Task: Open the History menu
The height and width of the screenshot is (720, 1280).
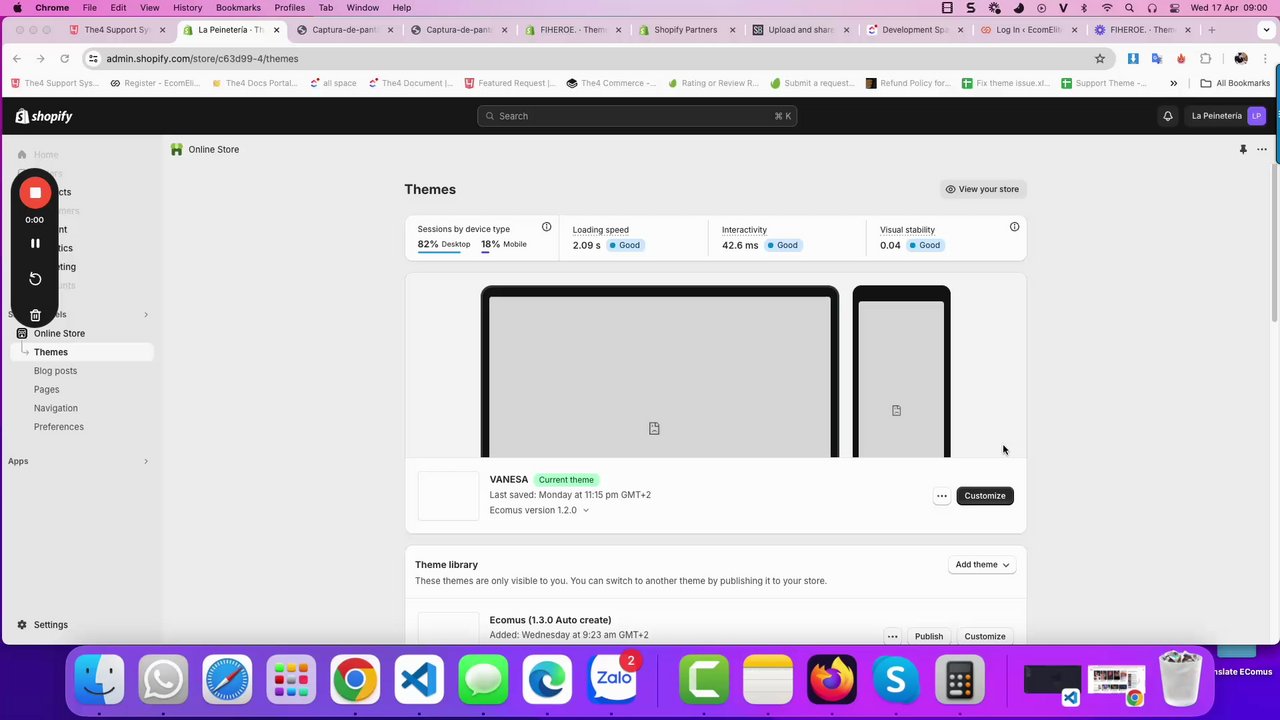Action: [187, 7]
